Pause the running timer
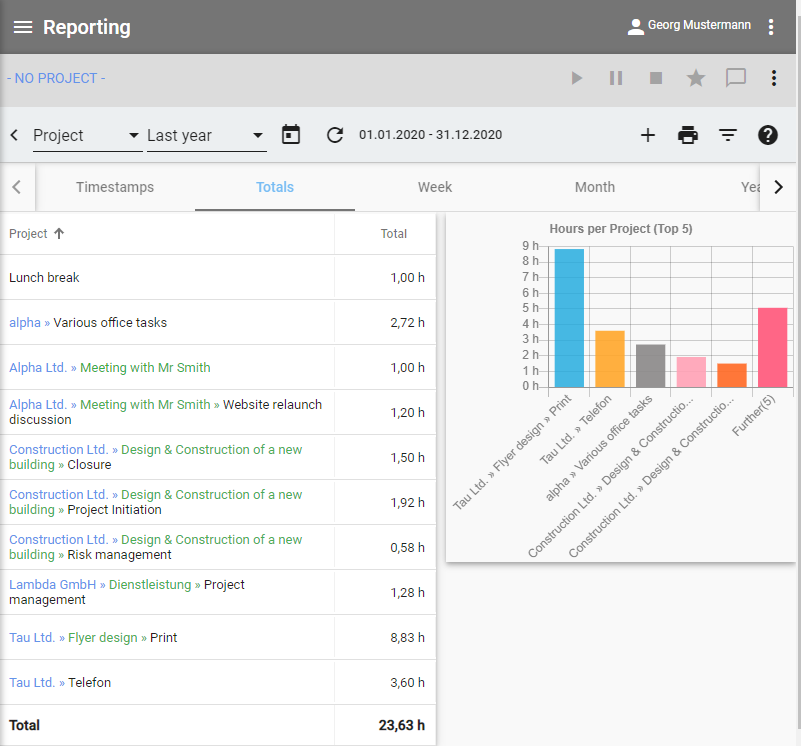This screenshot has width=801, height=746. [616, 78]
